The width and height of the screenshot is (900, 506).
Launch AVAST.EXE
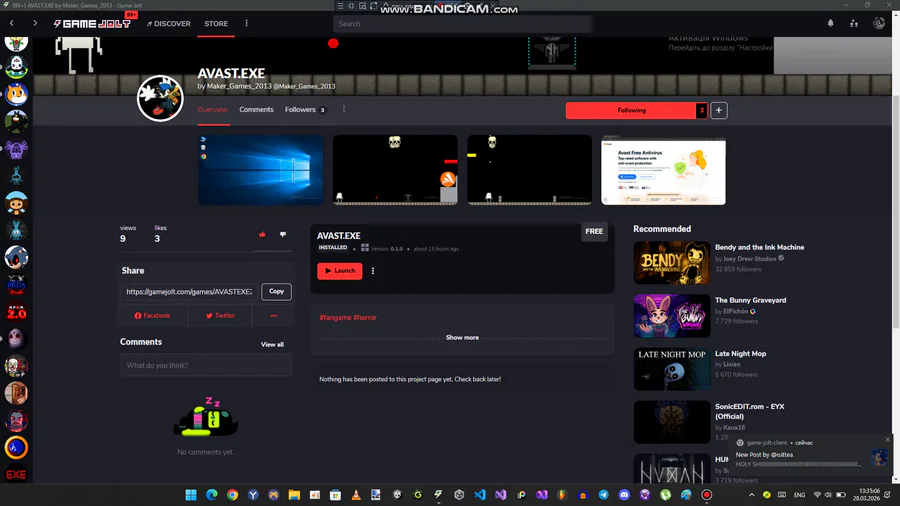tap(340, 271)
